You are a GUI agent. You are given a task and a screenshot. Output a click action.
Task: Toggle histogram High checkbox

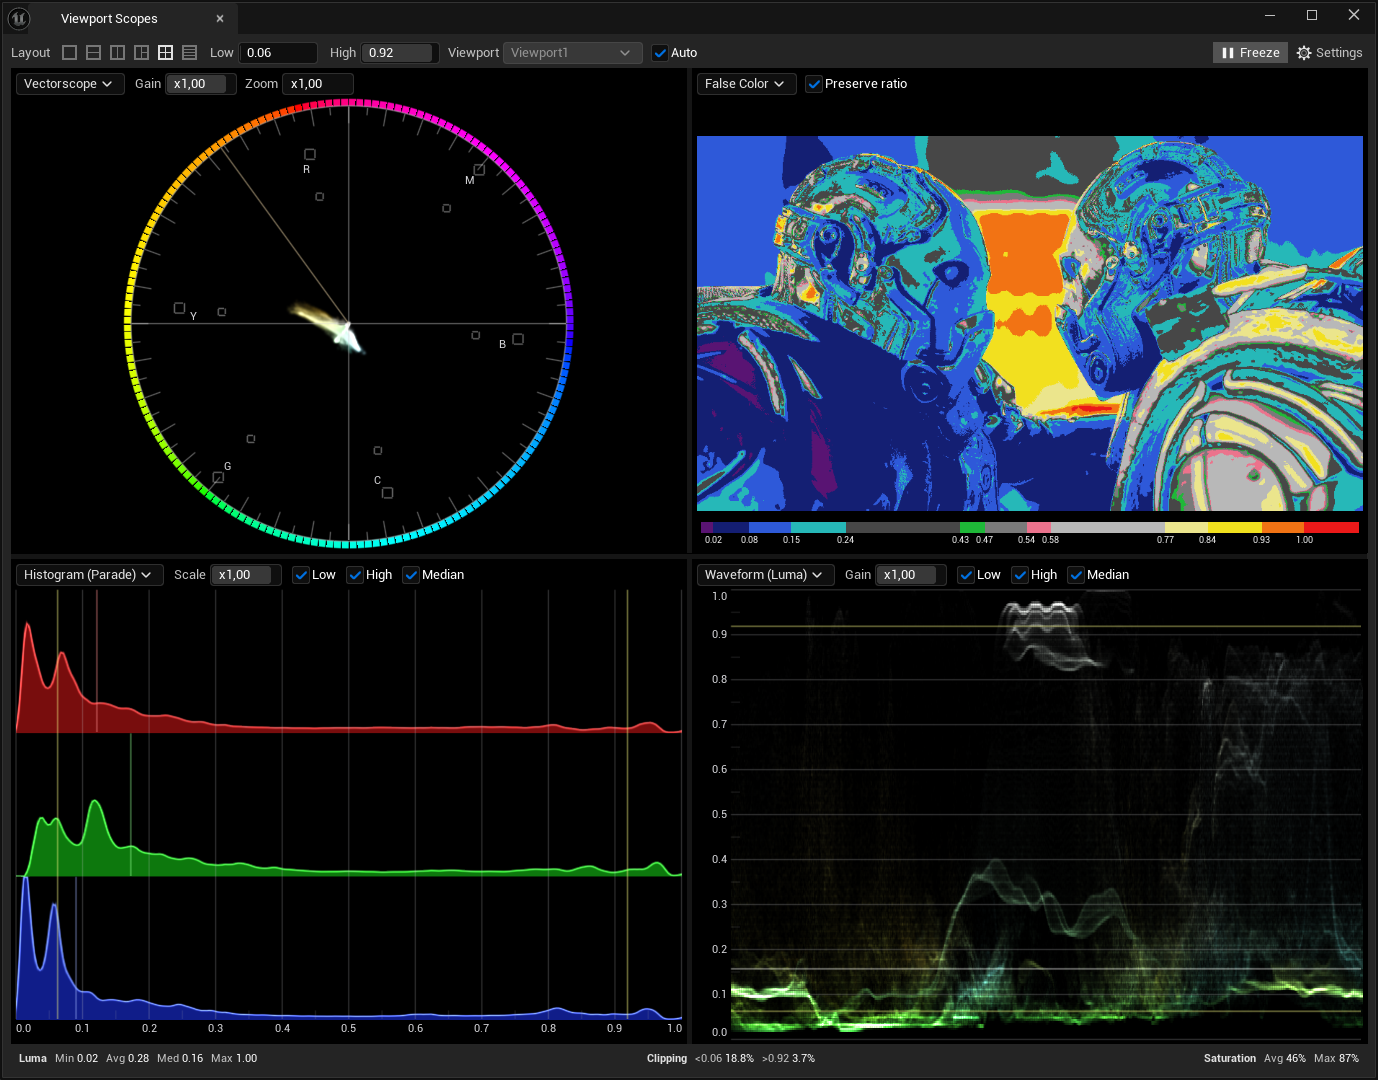click(355, 575)
